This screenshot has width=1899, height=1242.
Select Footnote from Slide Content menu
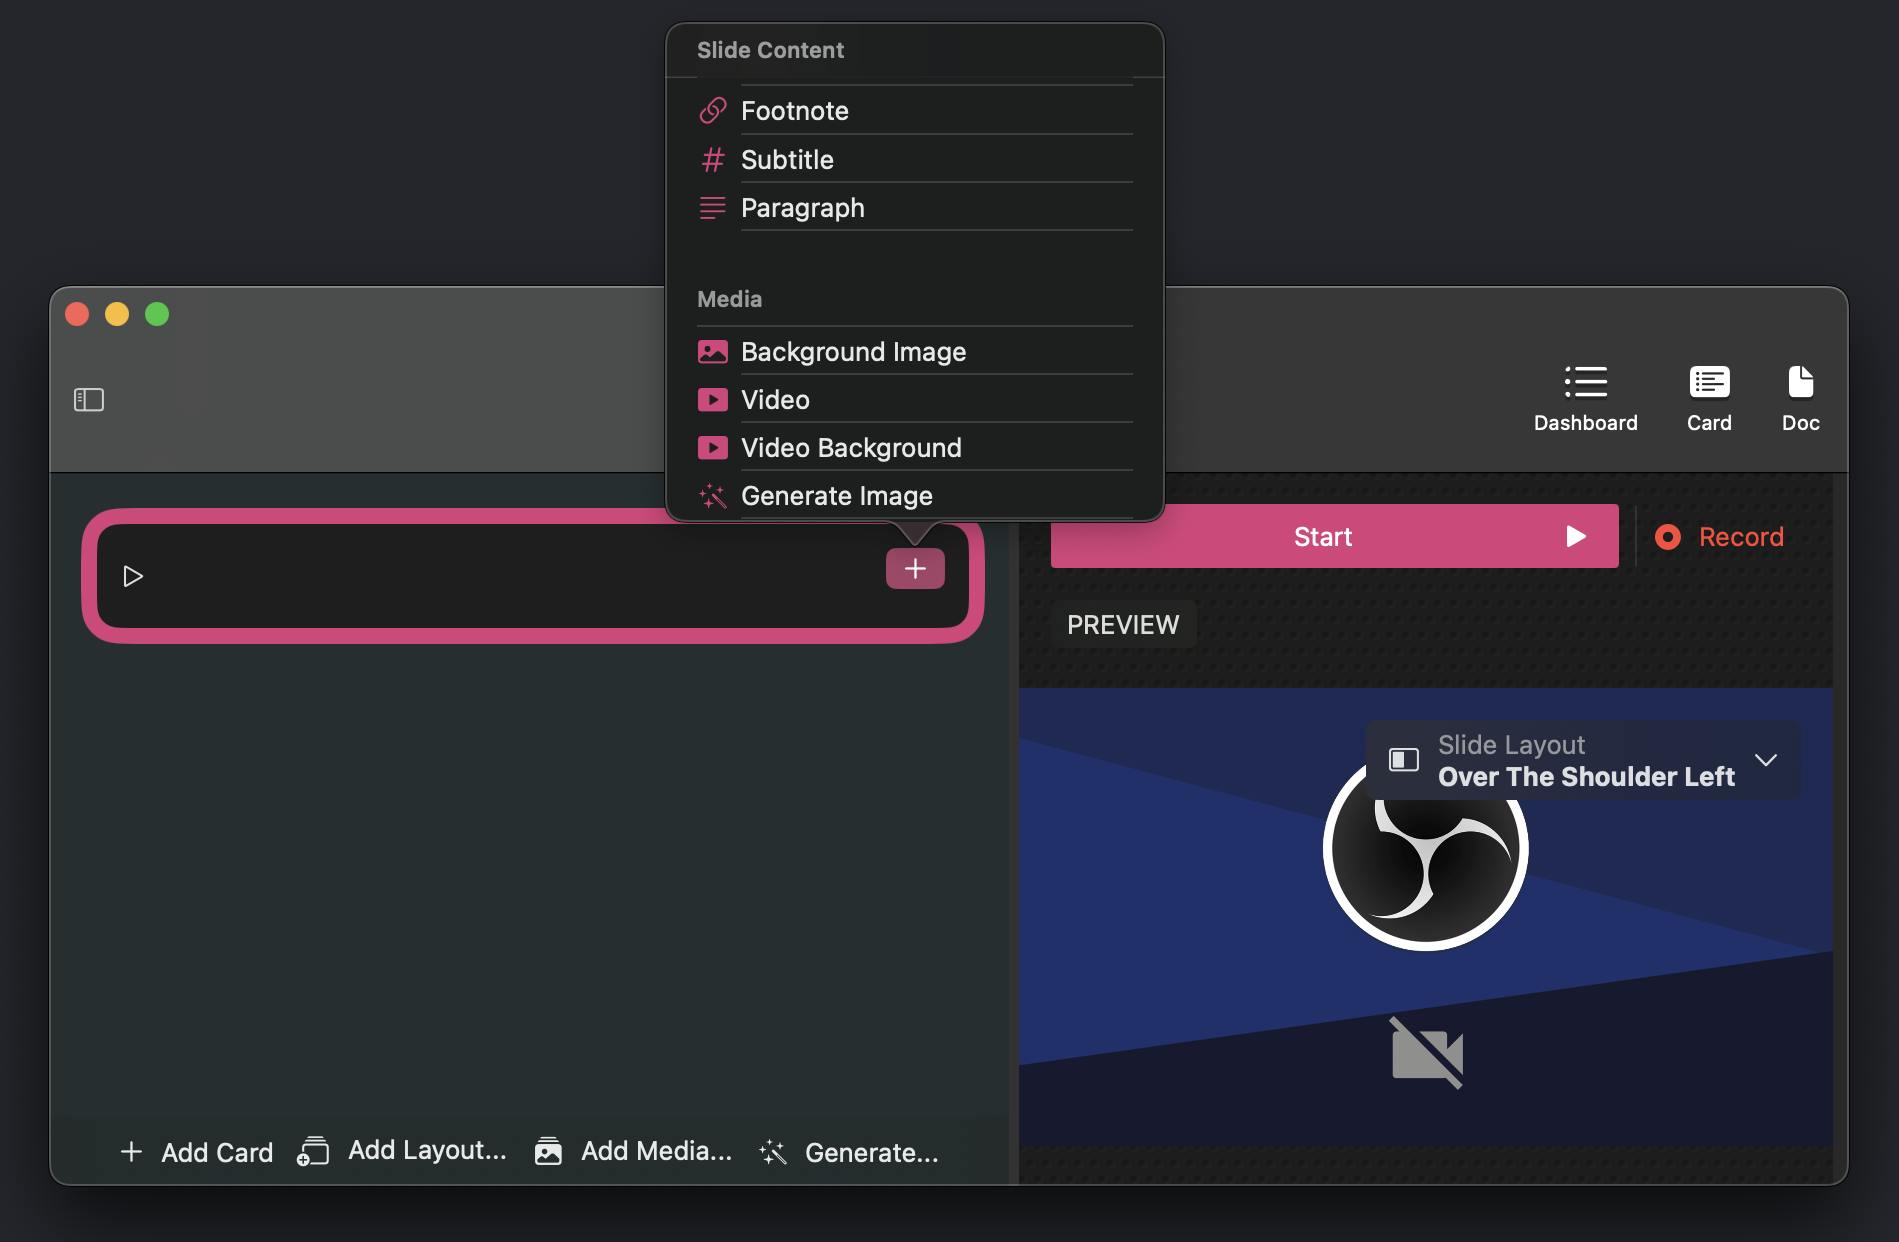(x=914, y=110)
